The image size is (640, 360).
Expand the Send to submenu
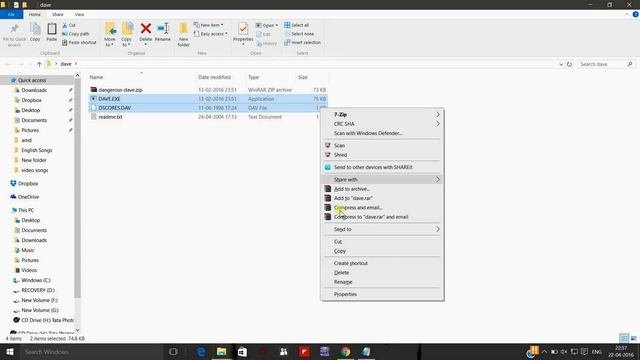pos(382,229)
